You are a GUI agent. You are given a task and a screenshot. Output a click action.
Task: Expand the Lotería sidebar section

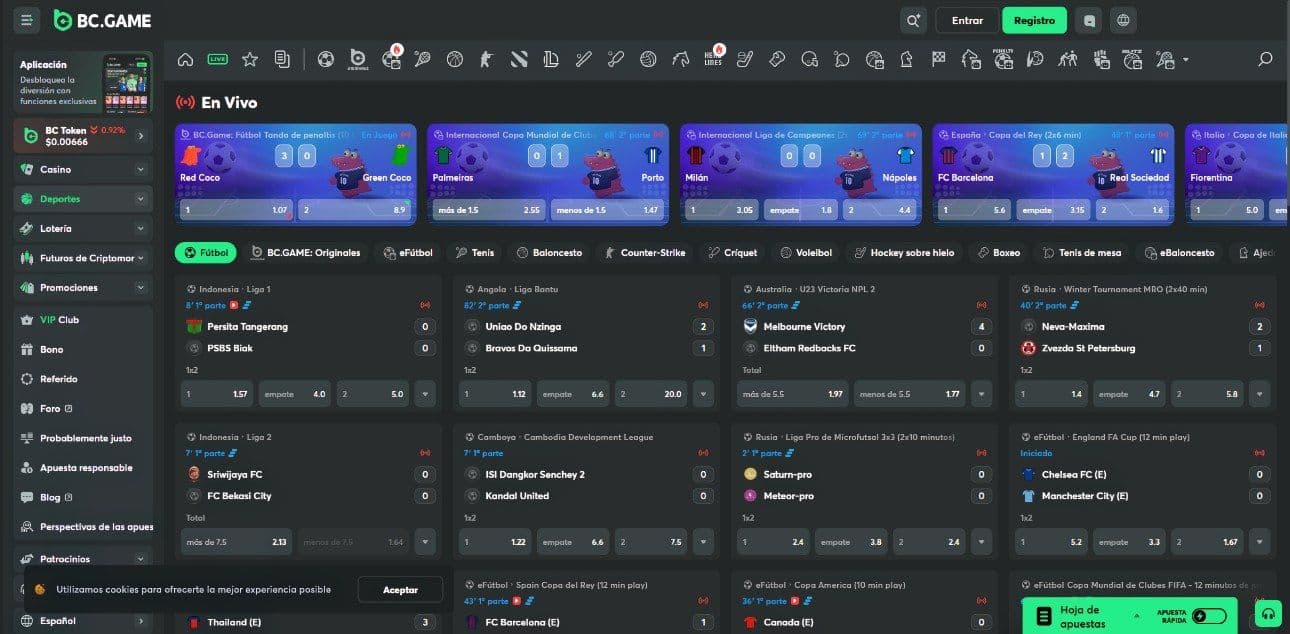tap(140, 229)
